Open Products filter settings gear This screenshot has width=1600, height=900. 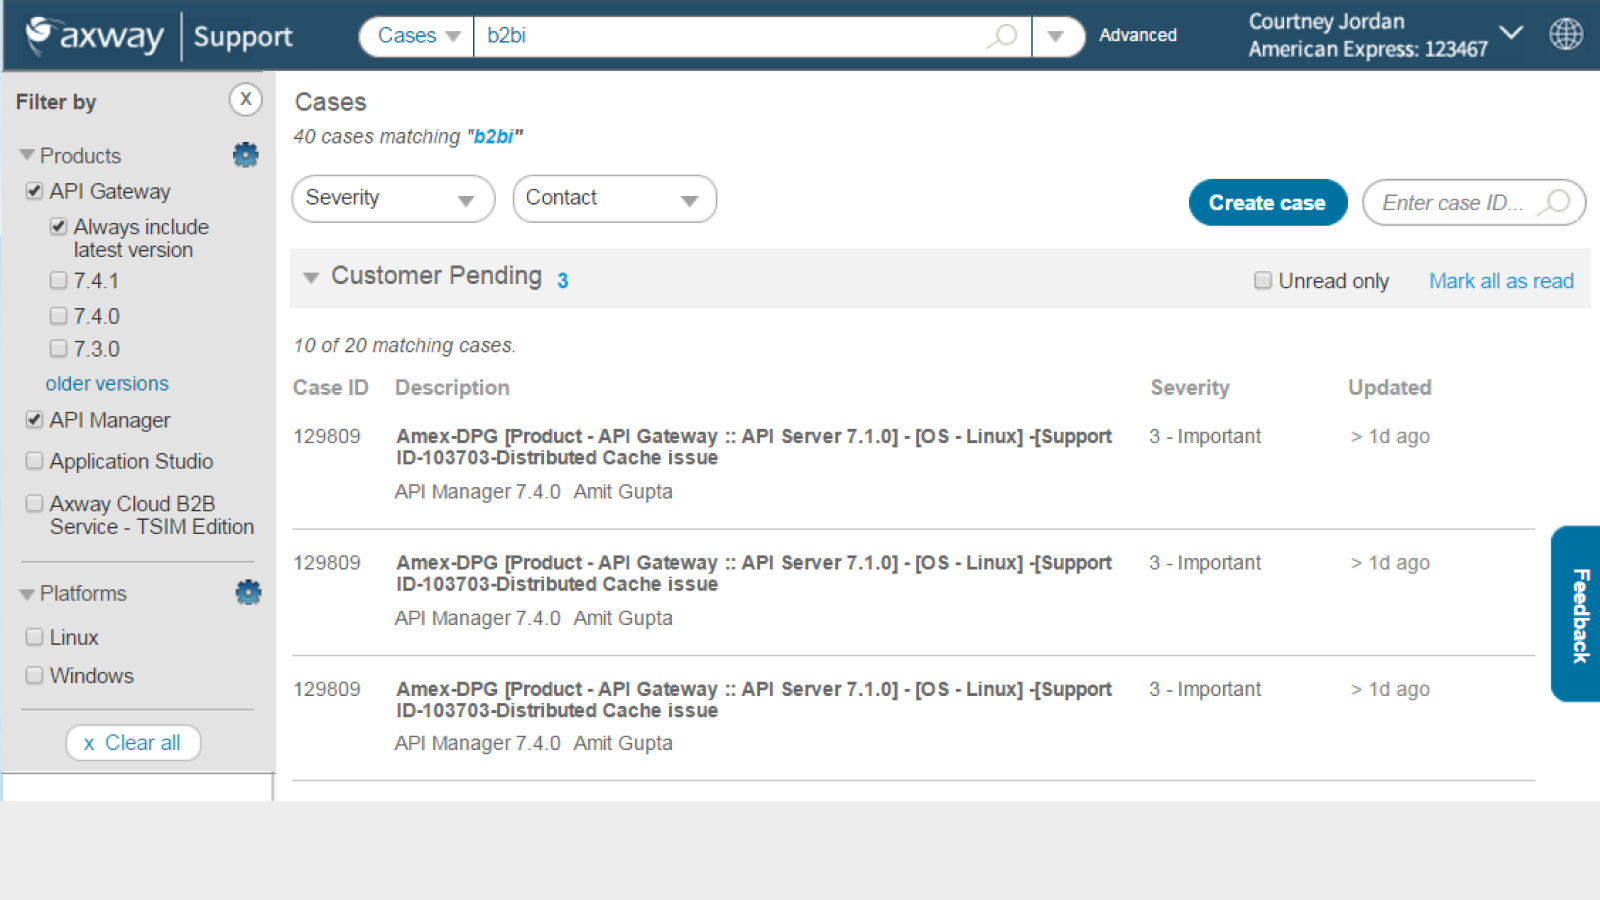coord(246,155)
